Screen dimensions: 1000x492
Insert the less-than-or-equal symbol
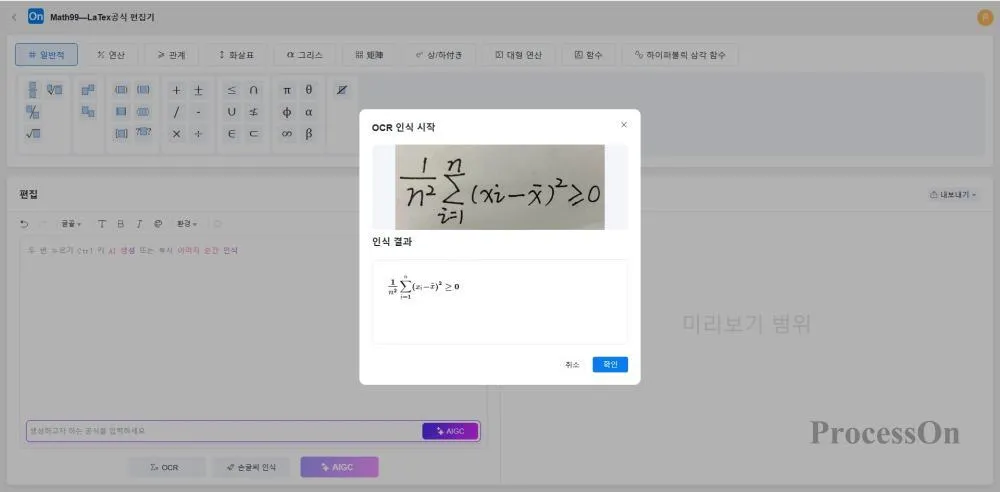click(x=232, y=90)
